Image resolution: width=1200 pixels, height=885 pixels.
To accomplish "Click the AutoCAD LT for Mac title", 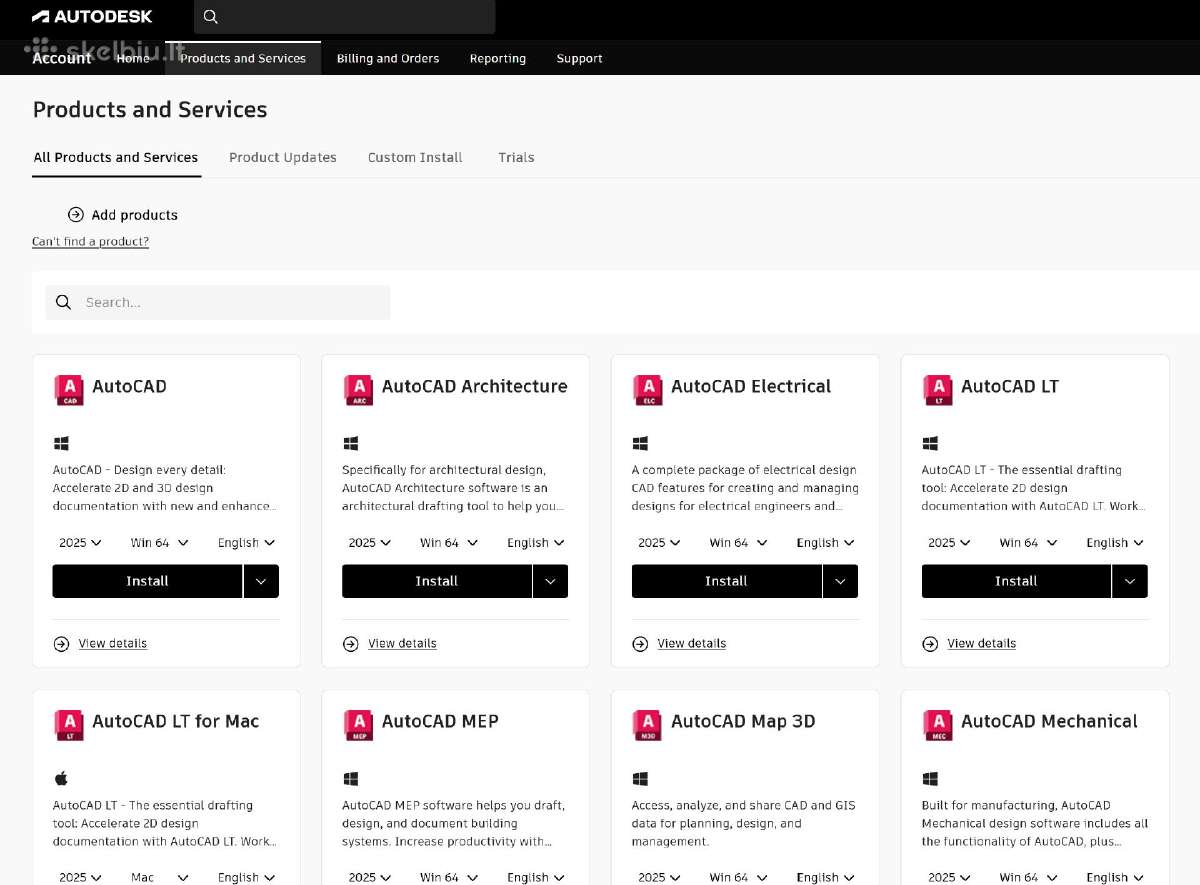I will pos(176,721).
